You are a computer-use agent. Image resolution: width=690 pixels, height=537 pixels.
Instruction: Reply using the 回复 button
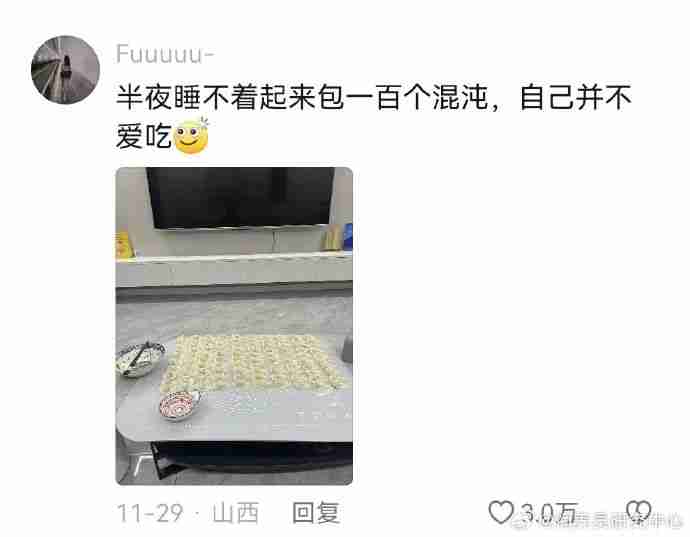[x=316, y=513]
